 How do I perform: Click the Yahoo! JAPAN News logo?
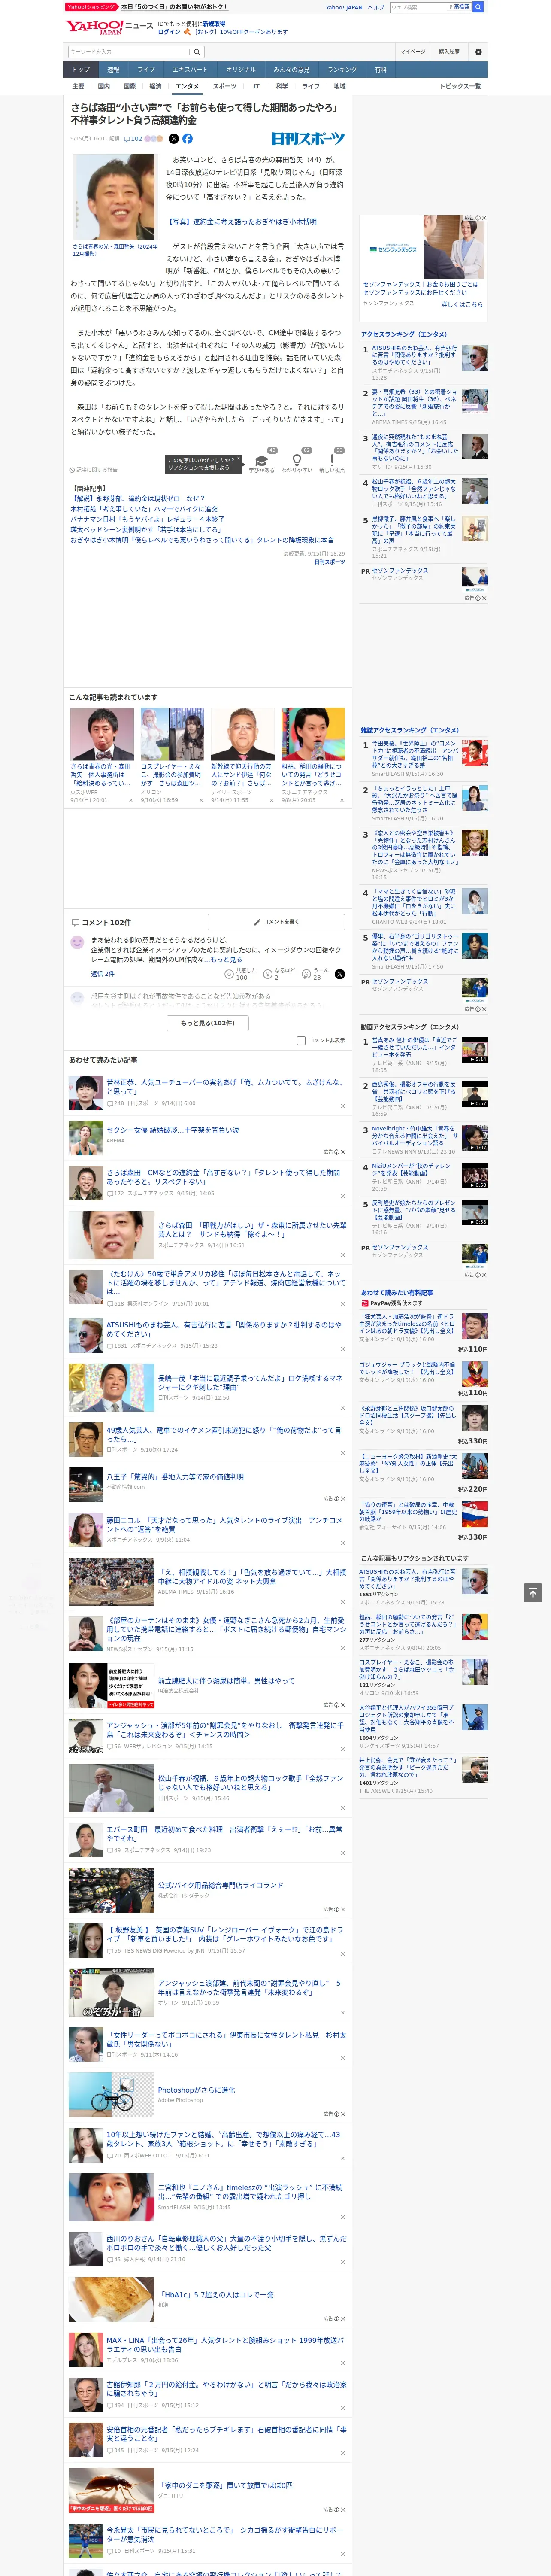(109, 27)
